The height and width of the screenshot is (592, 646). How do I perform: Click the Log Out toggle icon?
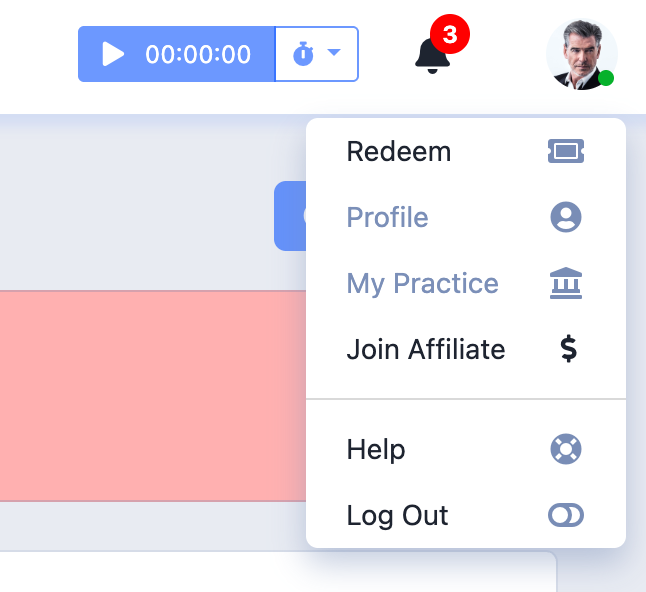566,516
